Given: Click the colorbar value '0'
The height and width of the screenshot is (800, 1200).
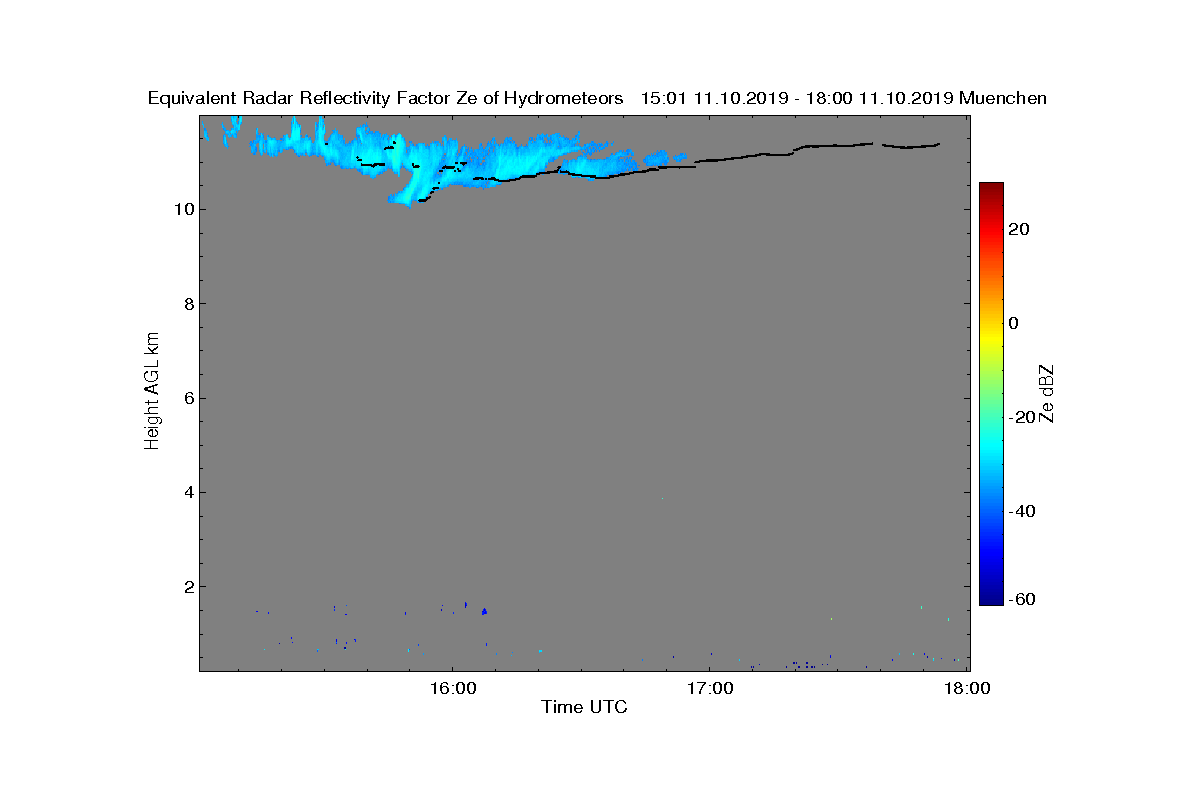Looking at the screenshot, I should [x=1014, y=323].
